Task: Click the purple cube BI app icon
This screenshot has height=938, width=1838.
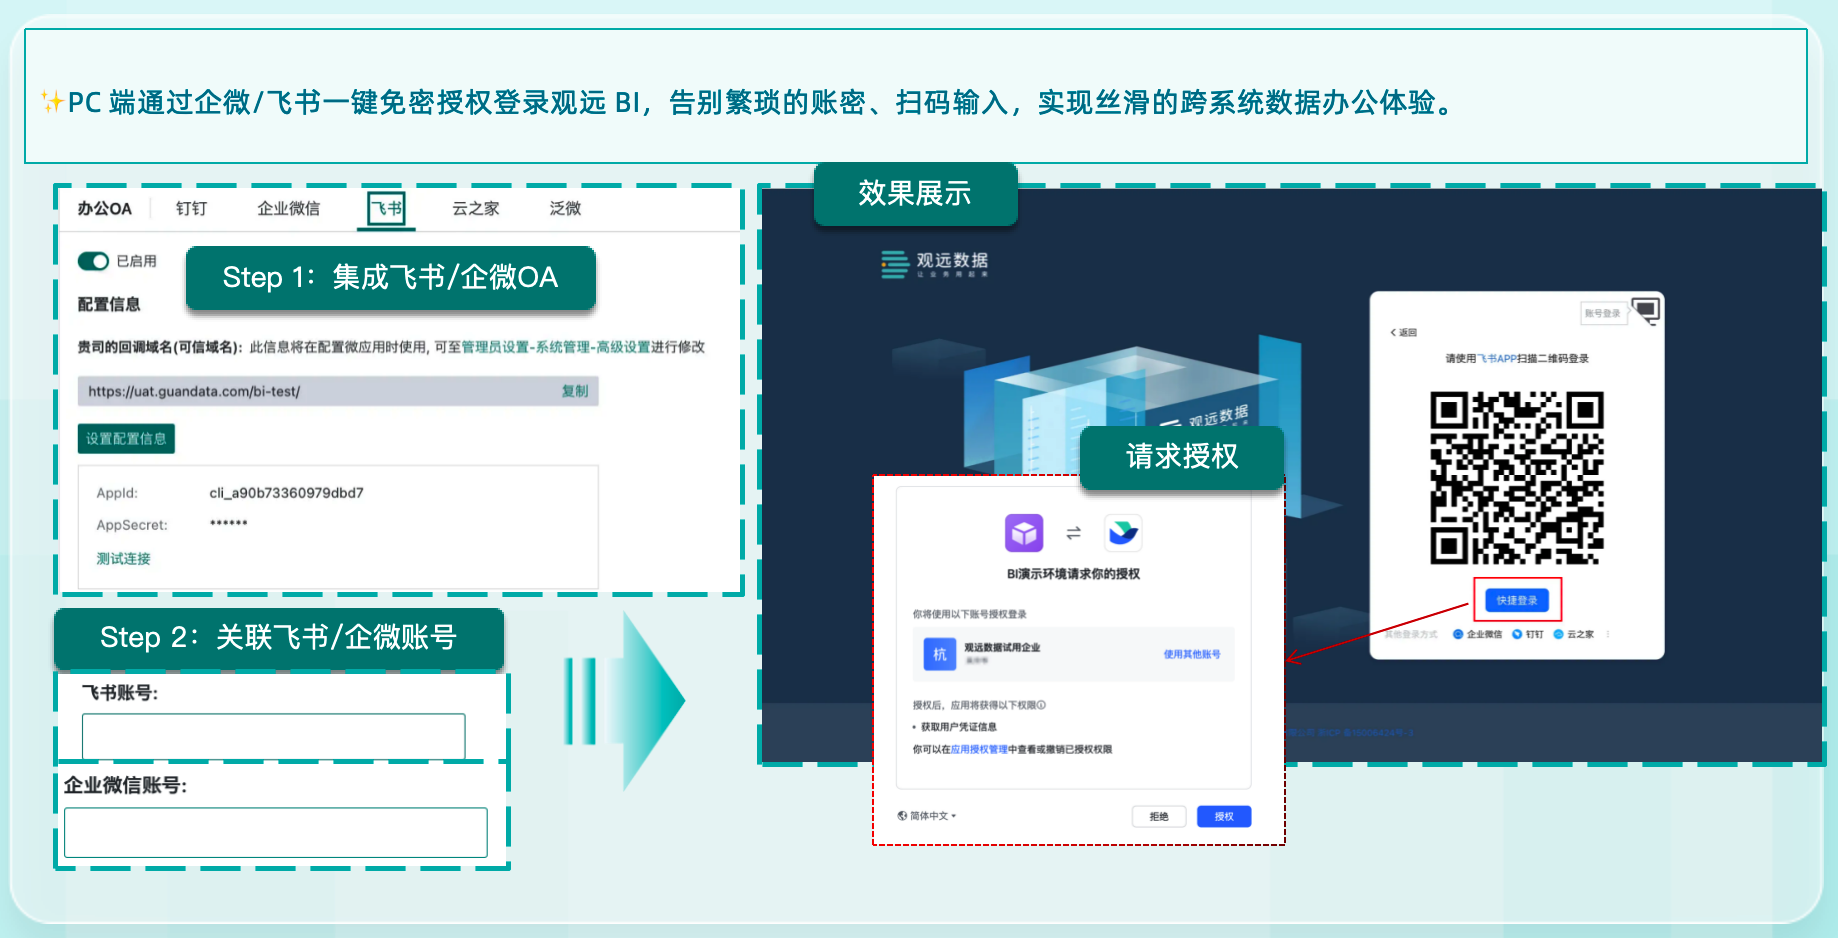Action: (1024, 533)
